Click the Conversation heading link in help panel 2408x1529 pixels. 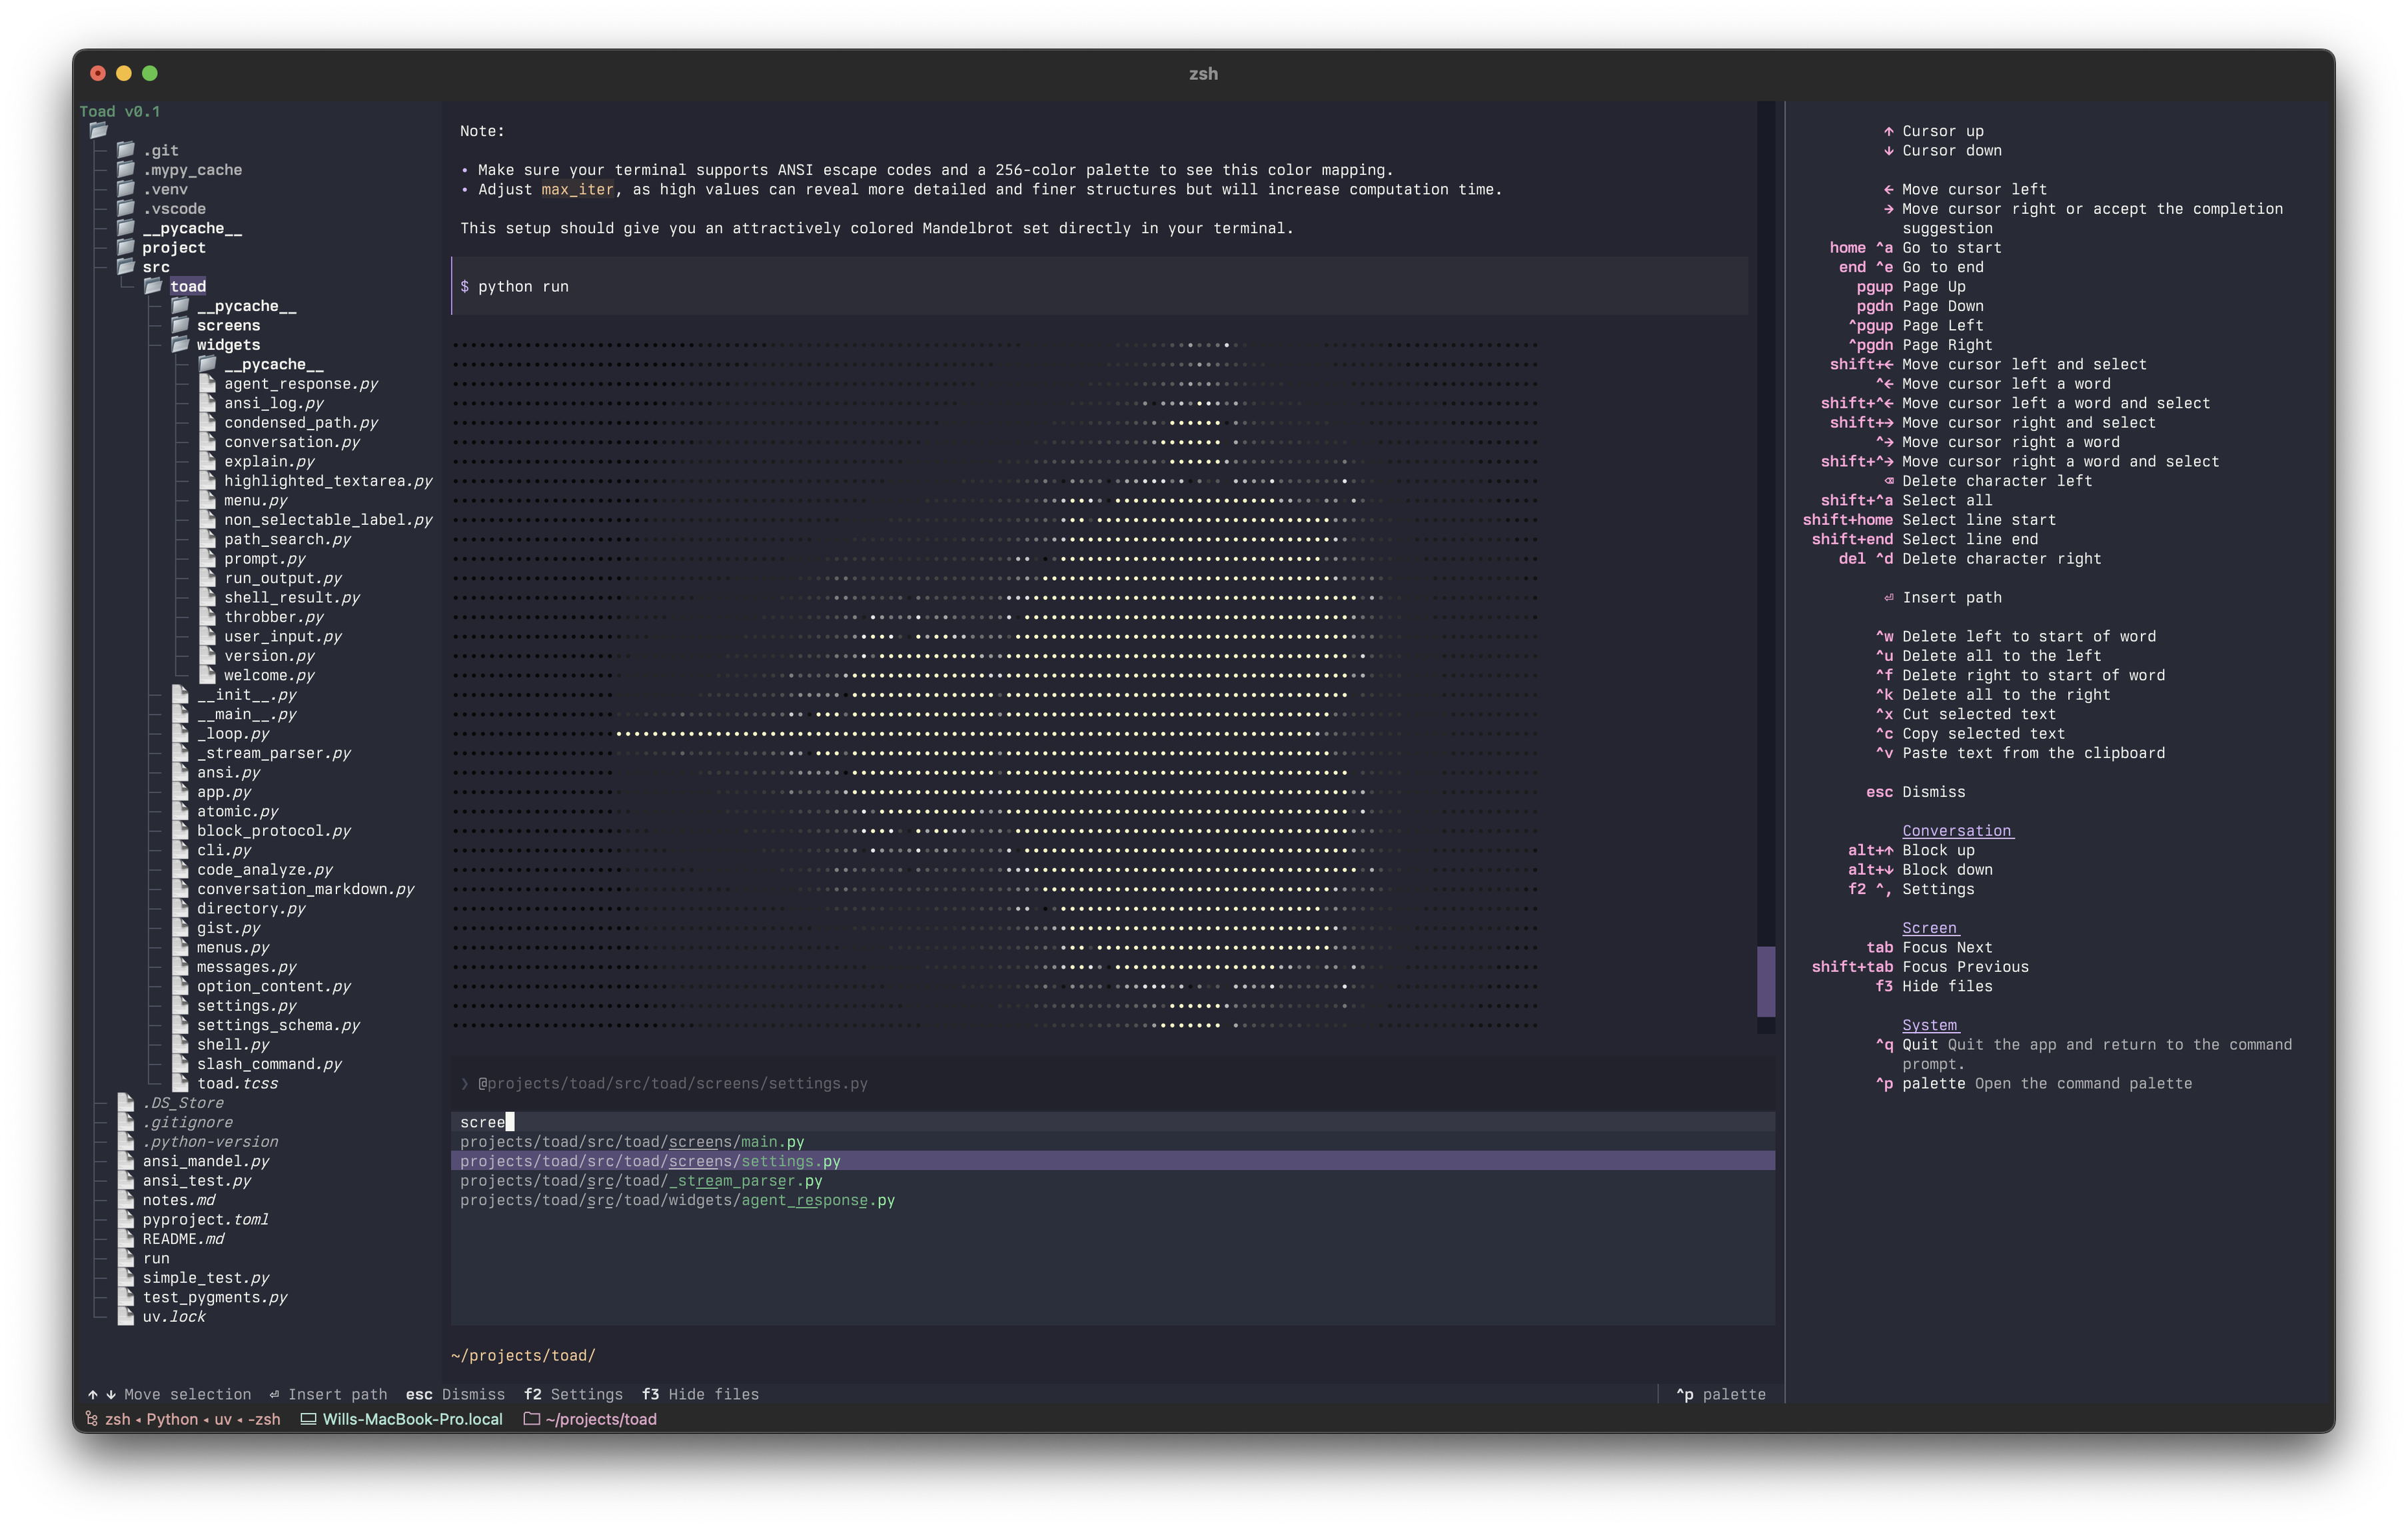tap(1957, 831)
